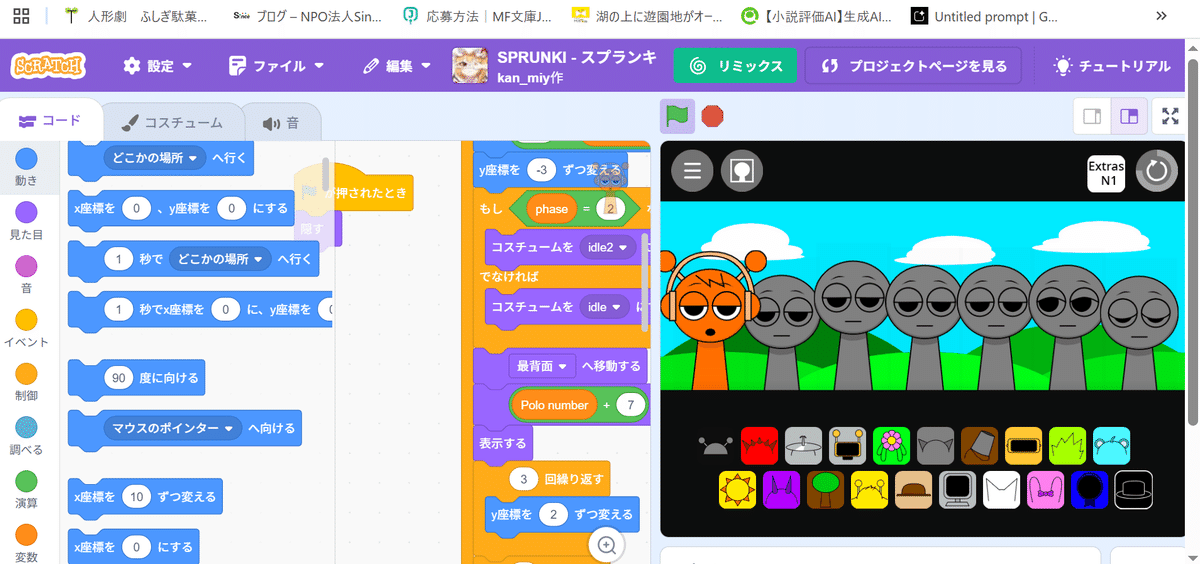The image size is (1200, 564).
Task: Switch to the 音 tab
Action: tap(281, 123)
